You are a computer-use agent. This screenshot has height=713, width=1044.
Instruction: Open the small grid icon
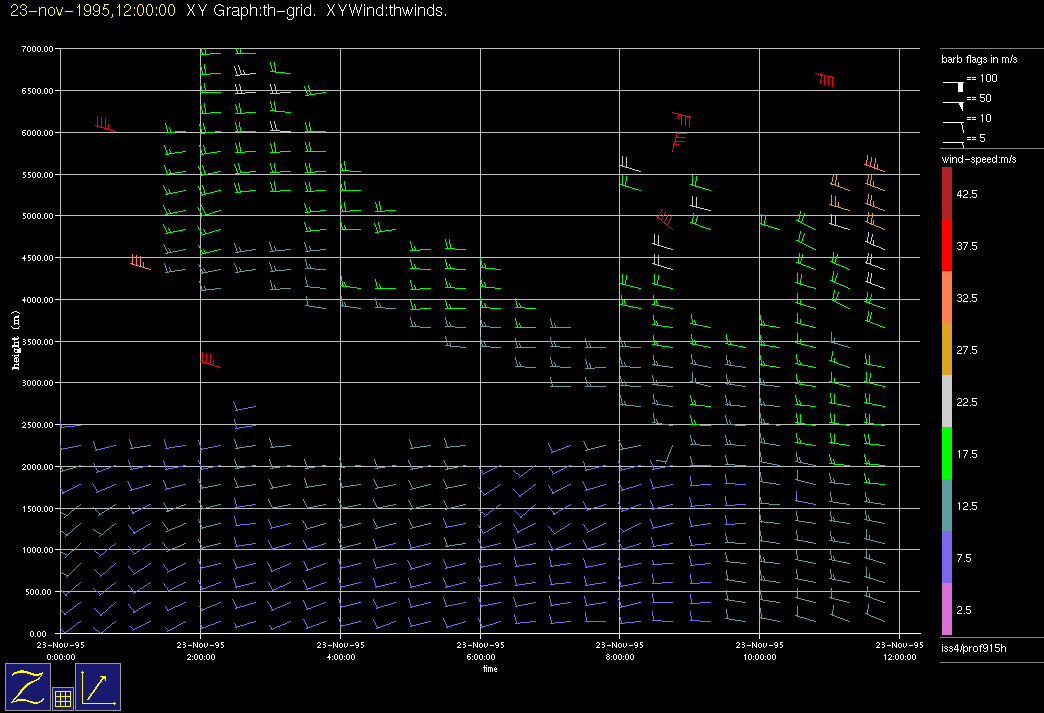coord(62,699)
